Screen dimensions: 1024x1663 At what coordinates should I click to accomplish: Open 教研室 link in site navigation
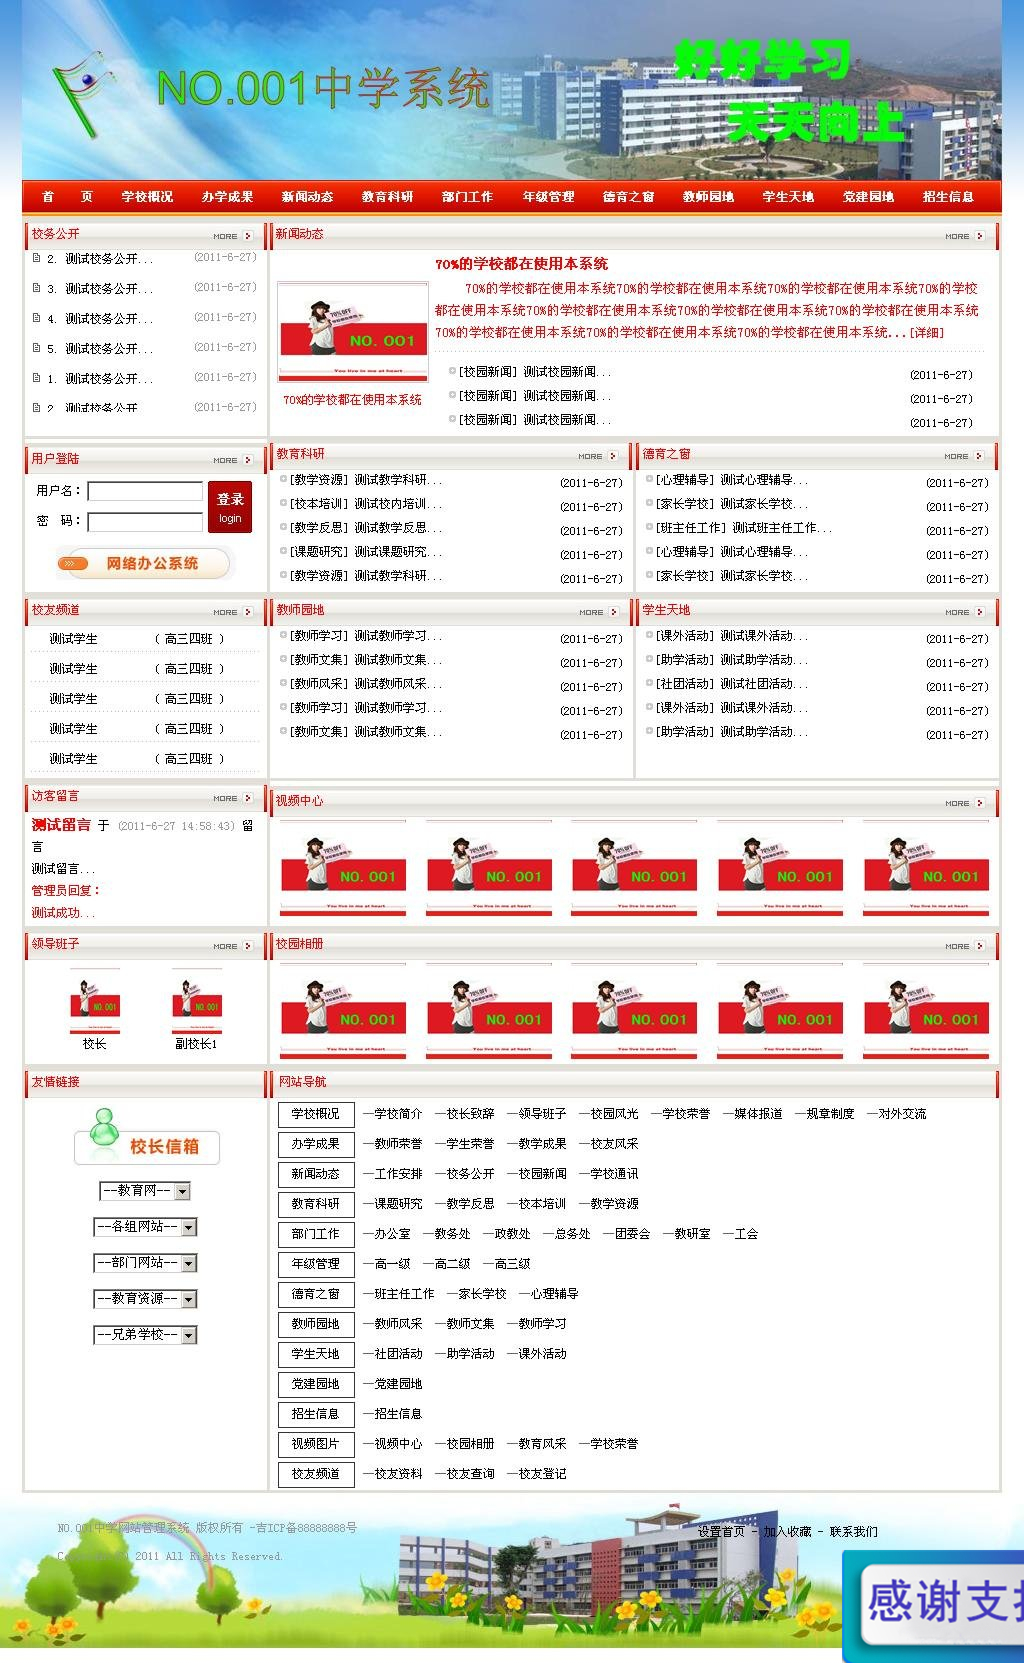click(x=692, y=1234)
